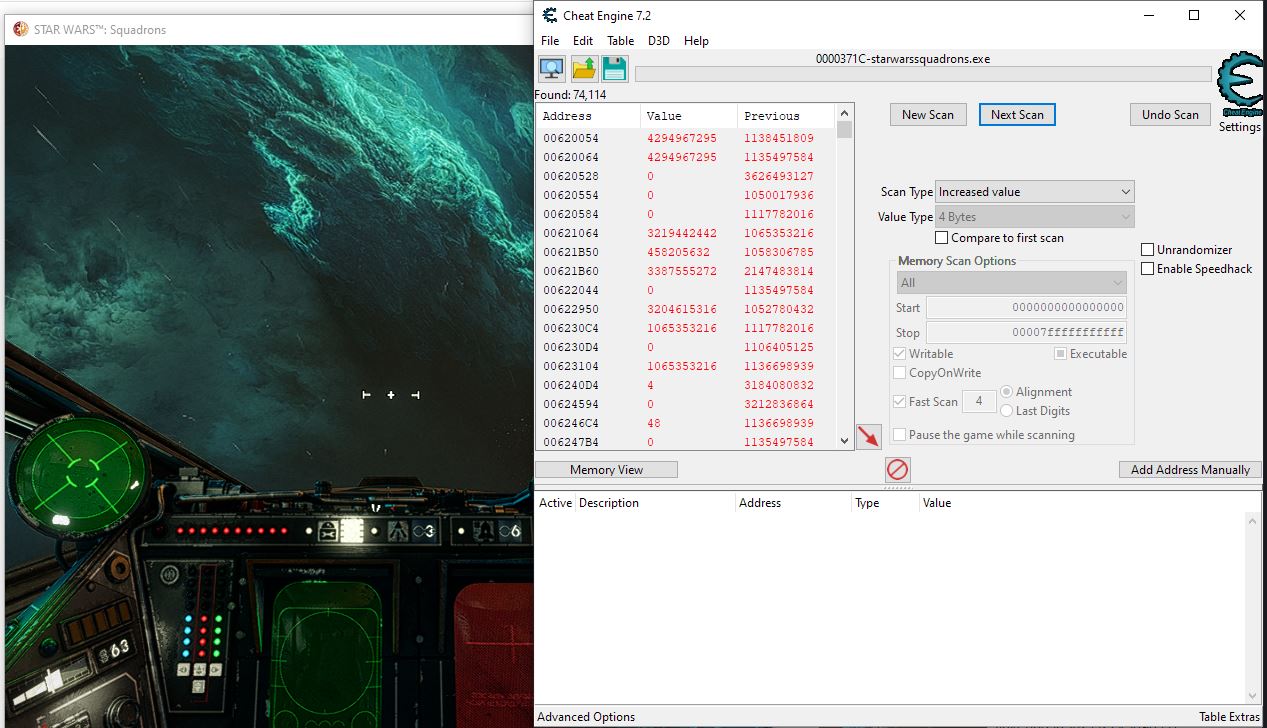Select result row address 00620054
The width and height of the screenshot is (1267, 728).
pos(685,138)
